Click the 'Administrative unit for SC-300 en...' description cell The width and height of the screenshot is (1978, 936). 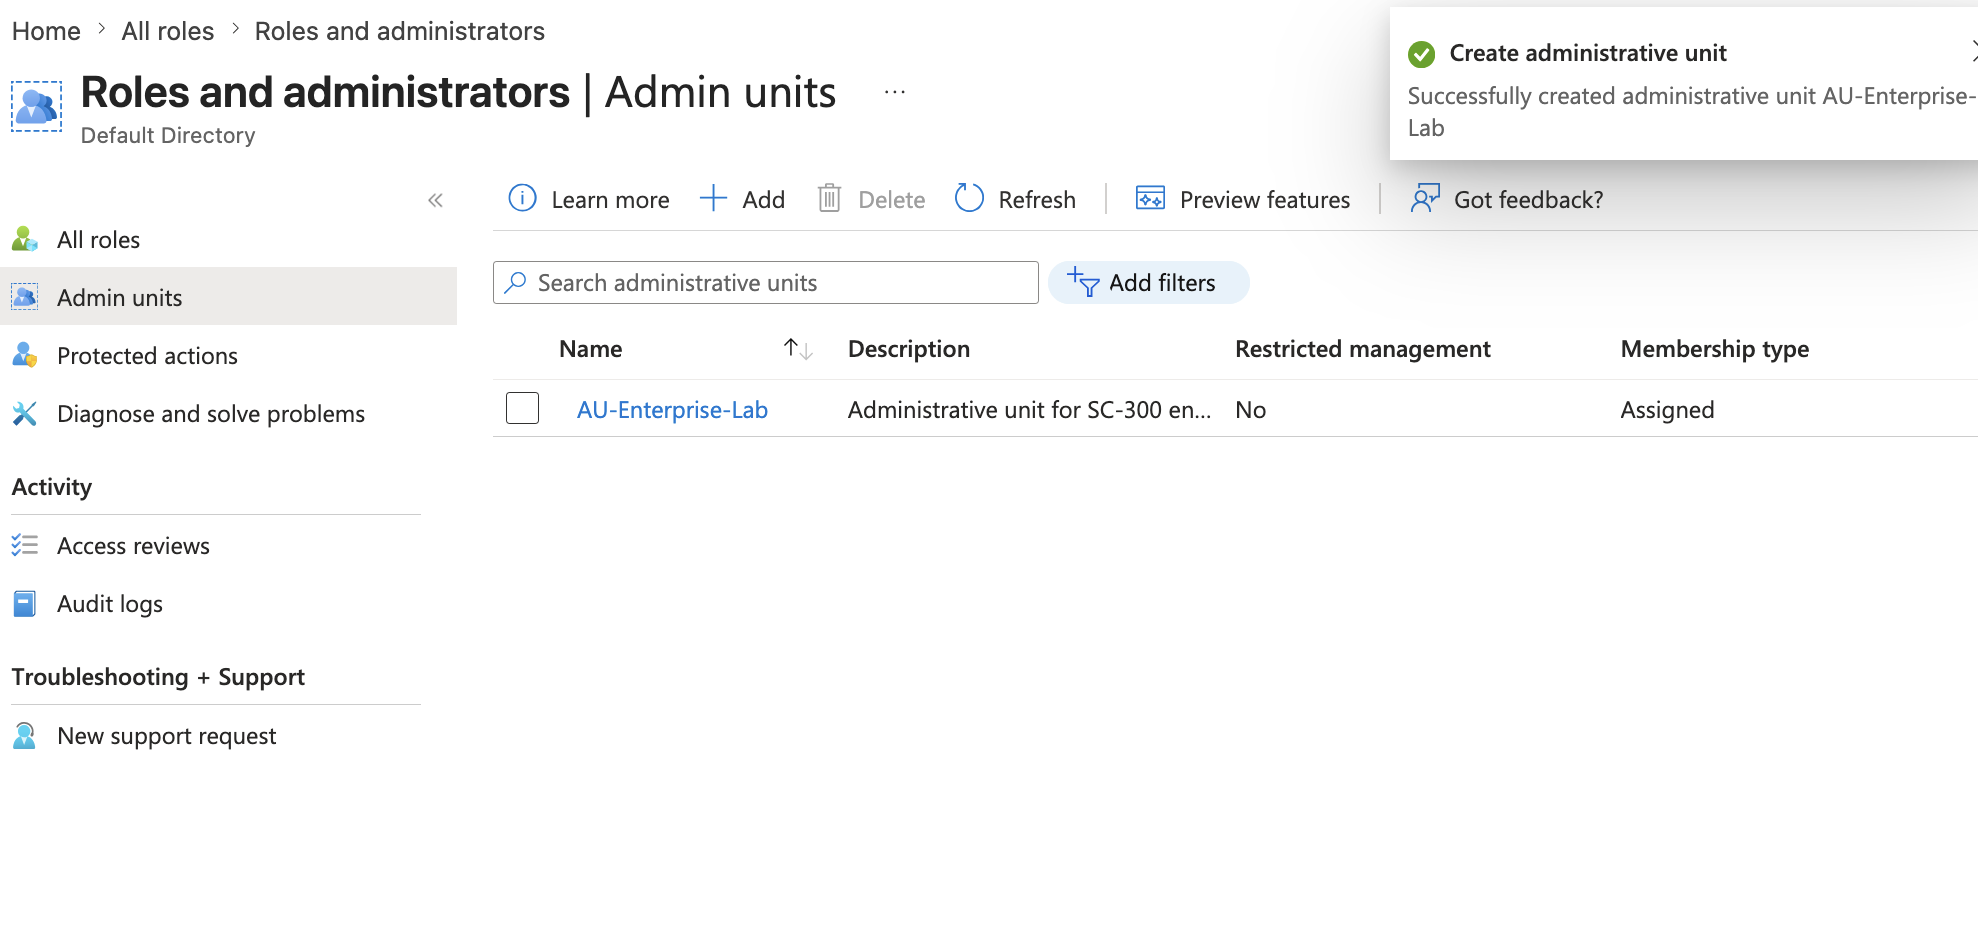pyautogui.click(x=1029, y=410)
